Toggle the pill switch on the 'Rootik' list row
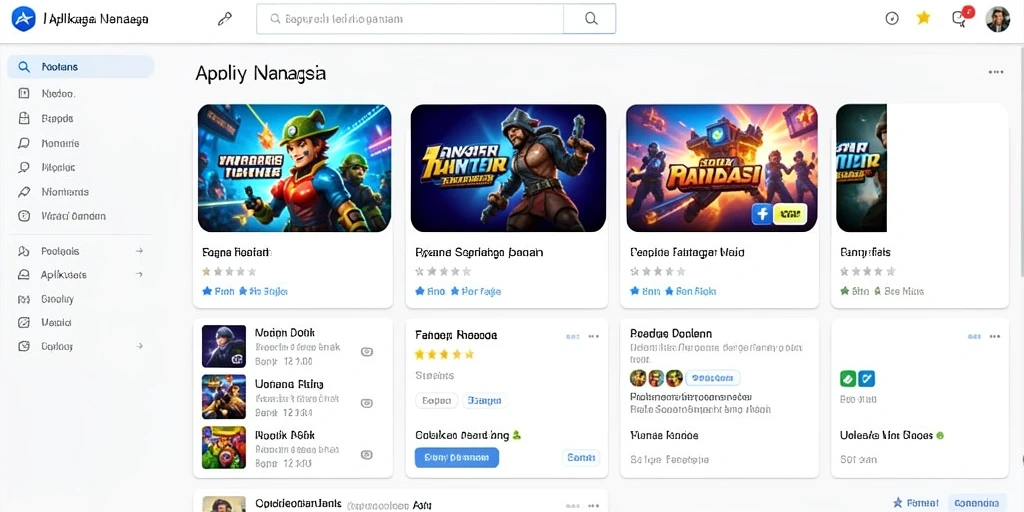The height and width of the screenshot is (512, 1024). coord(367,455)
